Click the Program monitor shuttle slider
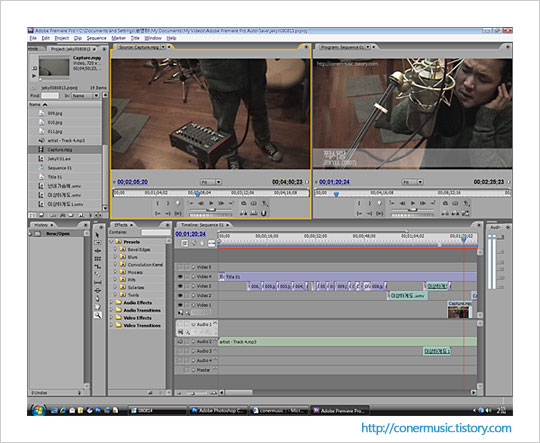The height and width of the screenshot is (443, 540). [412, 209]
